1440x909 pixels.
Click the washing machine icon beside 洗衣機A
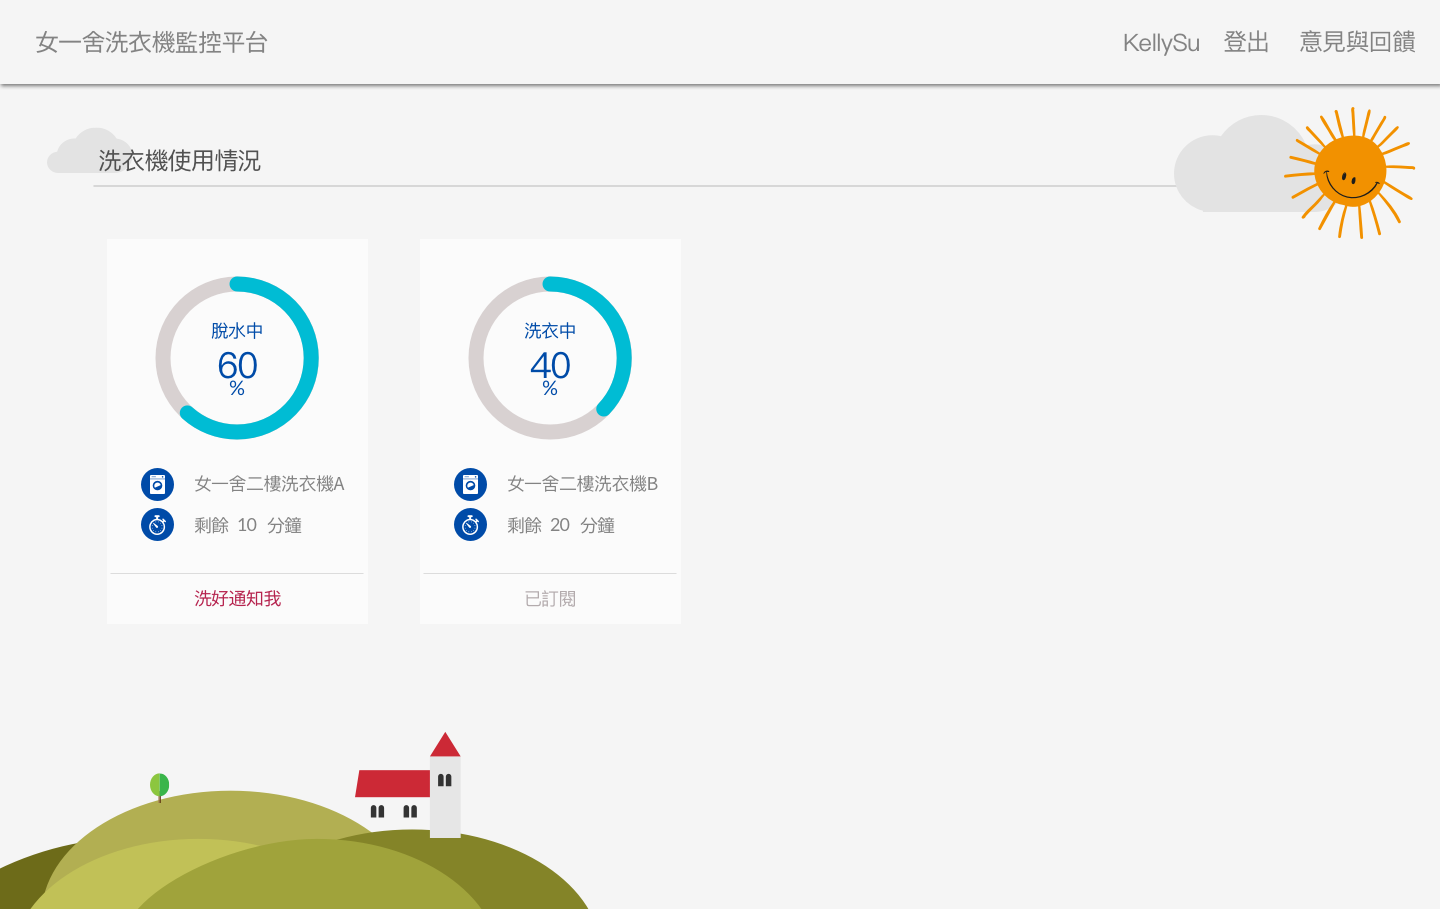(x=157, y=484)
